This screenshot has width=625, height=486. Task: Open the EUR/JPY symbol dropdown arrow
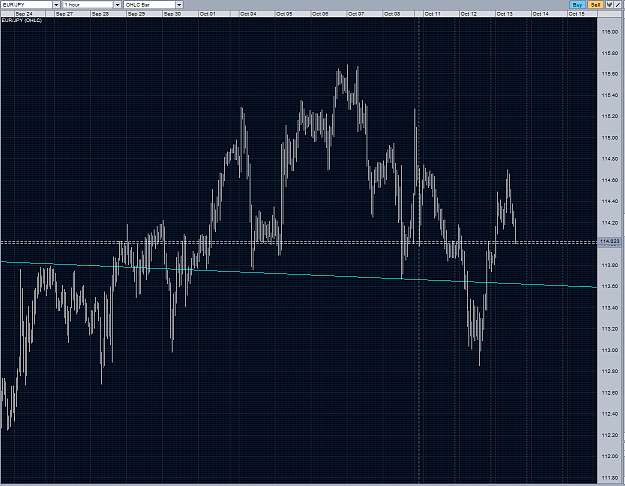coord(56,5)
